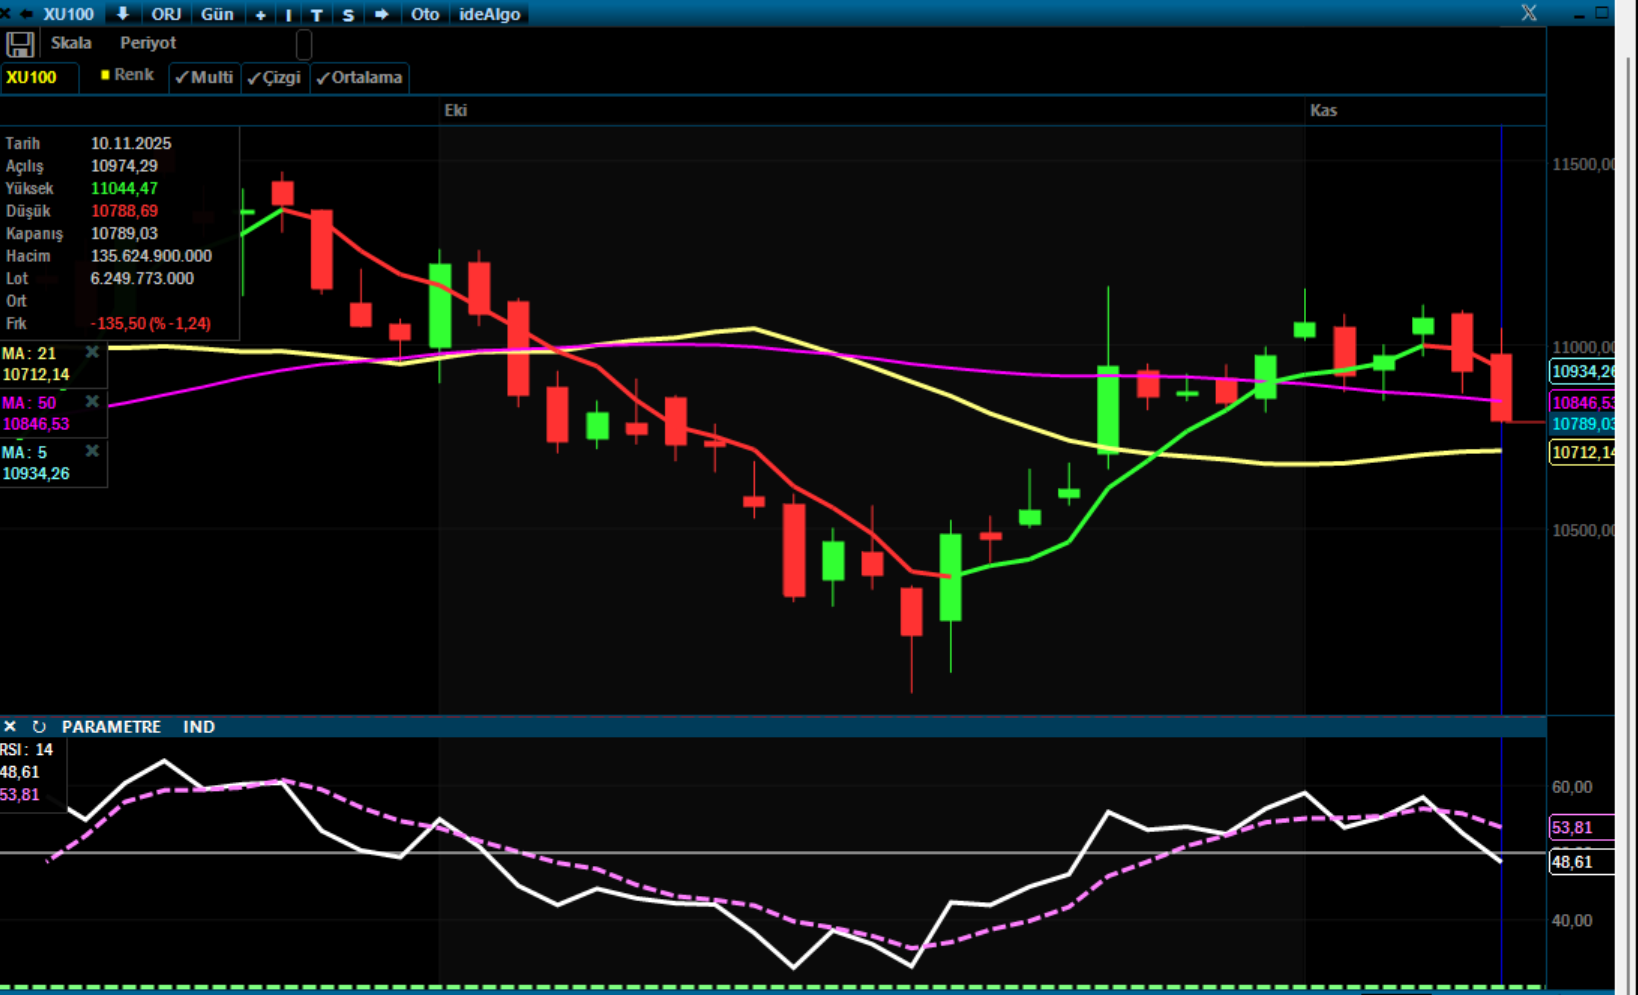Click the T button in top toolbar

[x=317, y=15]
